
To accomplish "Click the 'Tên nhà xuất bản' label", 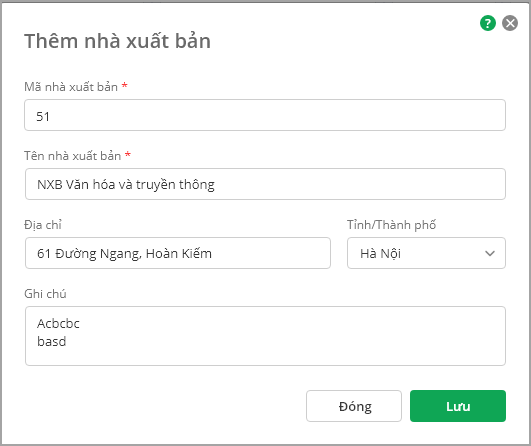I will coord(72,156).
